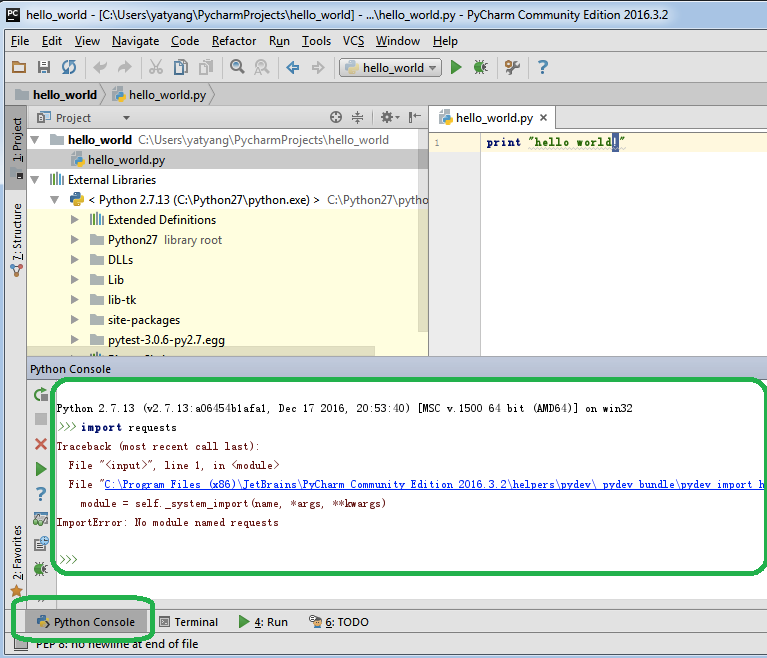Expand the Extended Definitions node
The width and height of the screenshot is (767, 658).
click(x=74, y=220)
